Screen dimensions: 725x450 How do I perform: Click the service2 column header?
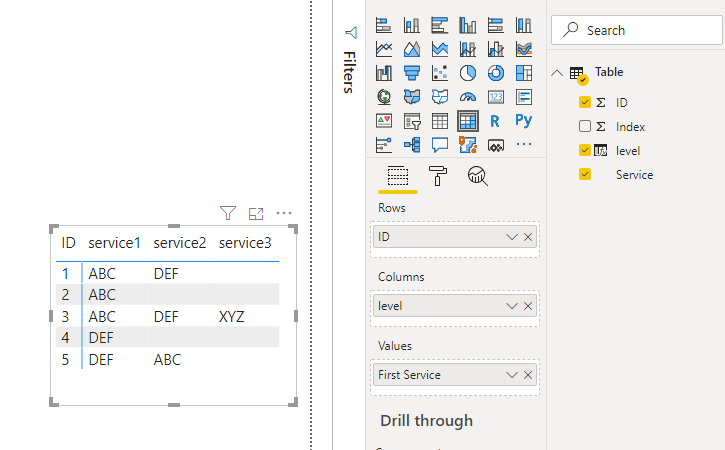180,243
